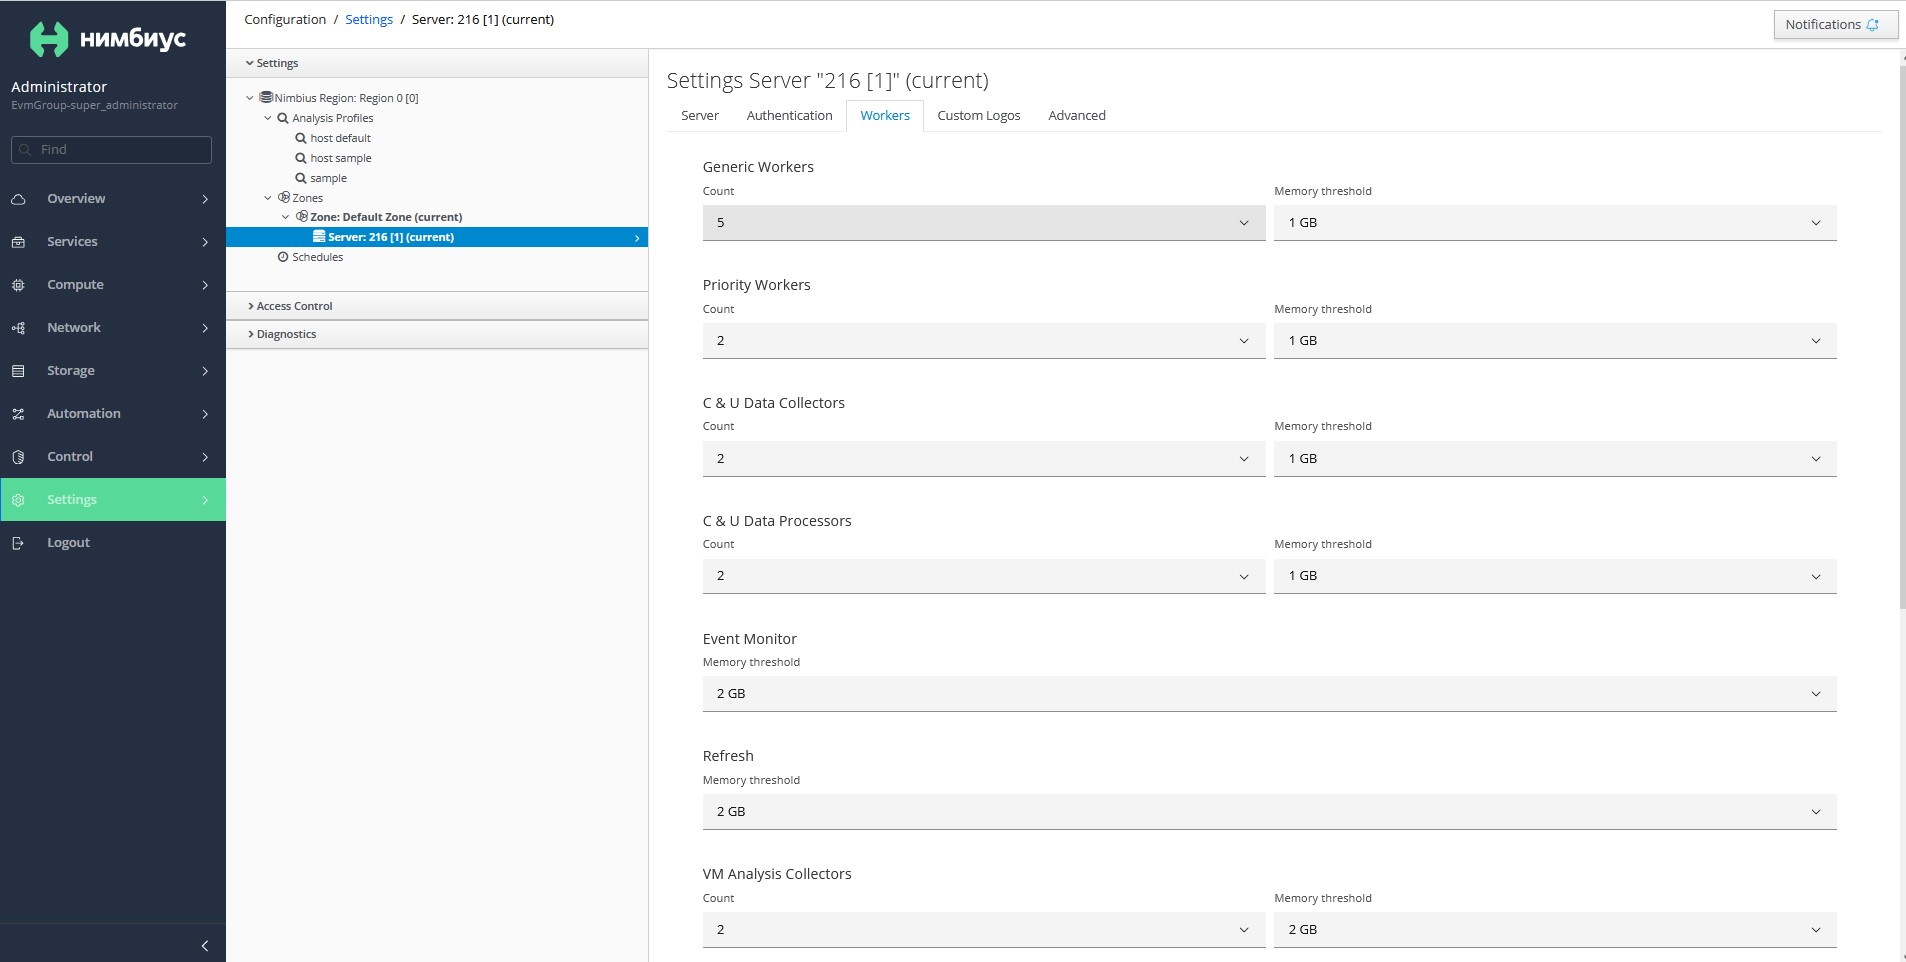Click the Settings gear icon in sidebar

click(18, 500)
